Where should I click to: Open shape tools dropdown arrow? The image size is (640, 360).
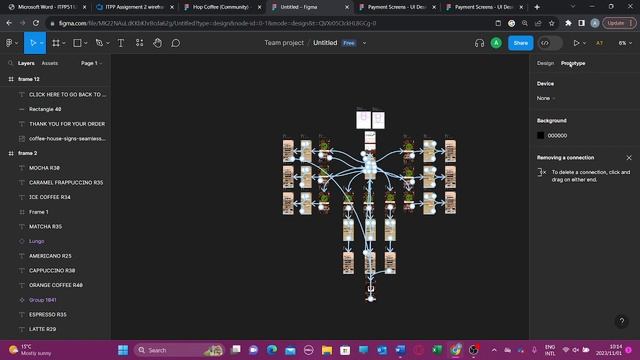point(85,43)
